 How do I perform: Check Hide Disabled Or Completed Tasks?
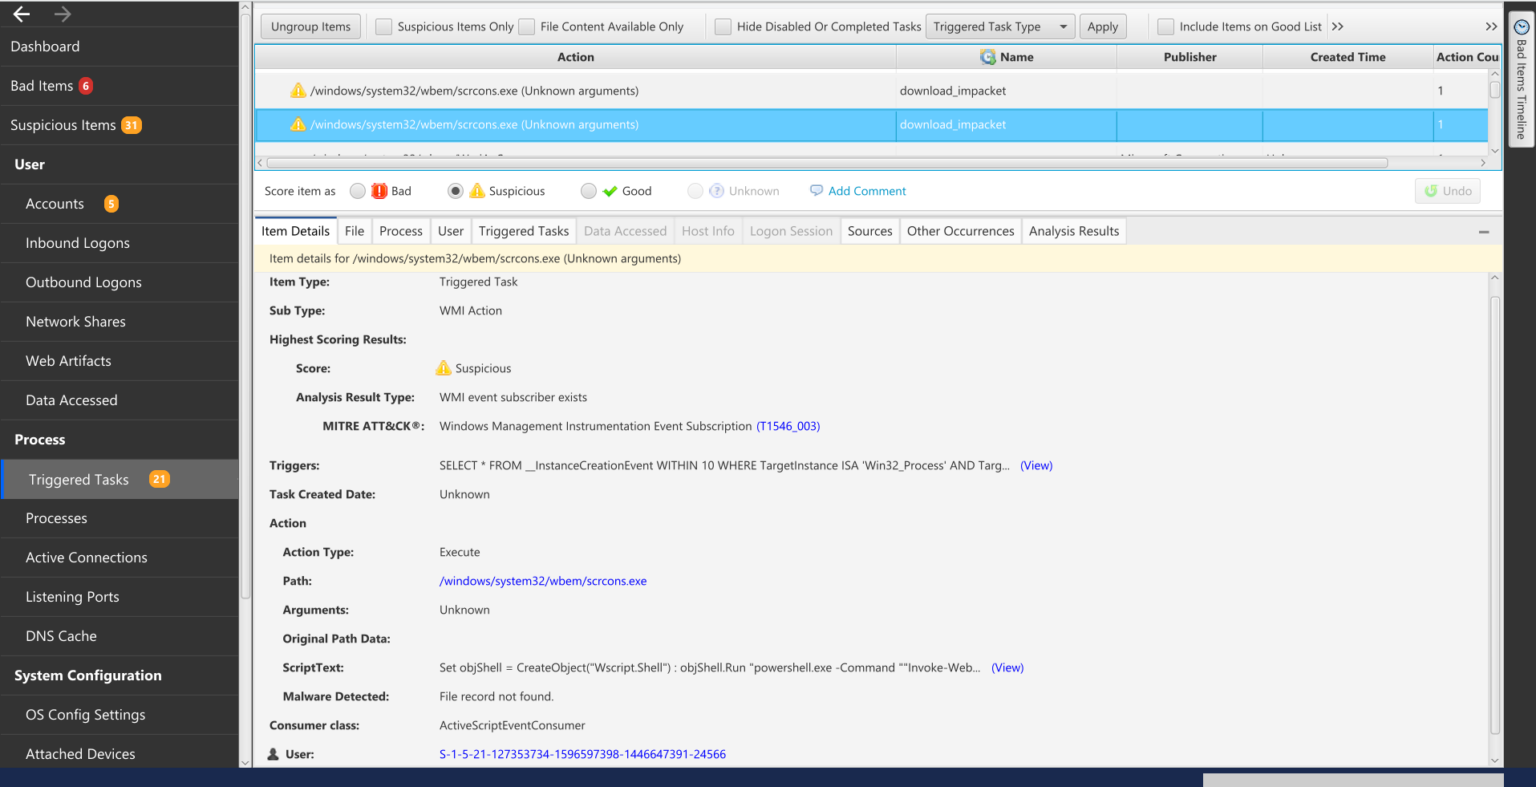723,26
